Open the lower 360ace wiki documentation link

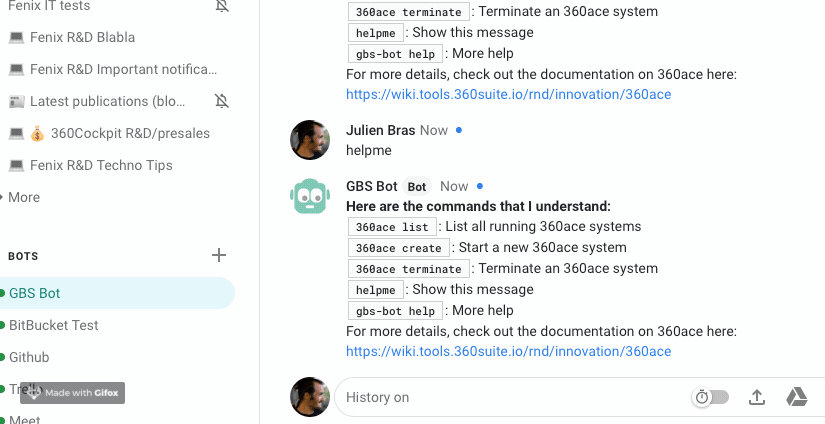(508, 351)
